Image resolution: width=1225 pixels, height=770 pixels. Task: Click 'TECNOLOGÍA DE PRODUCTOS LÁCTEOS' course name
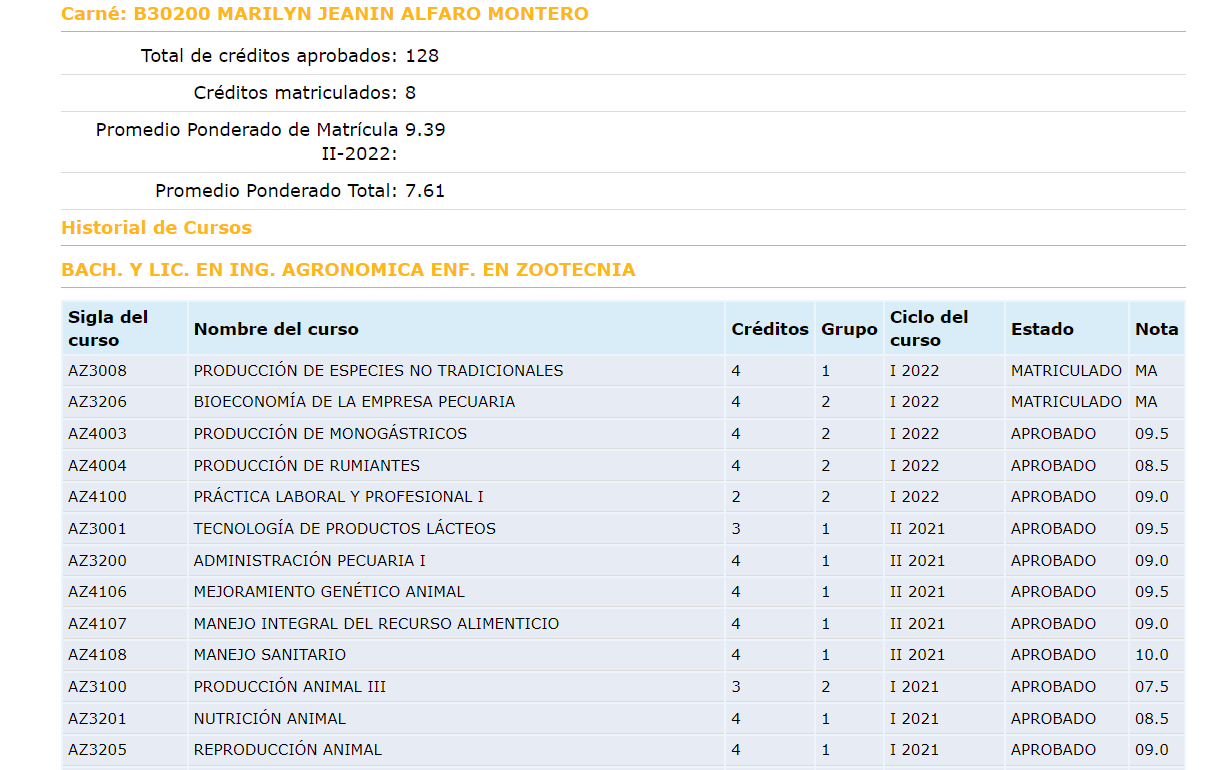tap(344, 529)
